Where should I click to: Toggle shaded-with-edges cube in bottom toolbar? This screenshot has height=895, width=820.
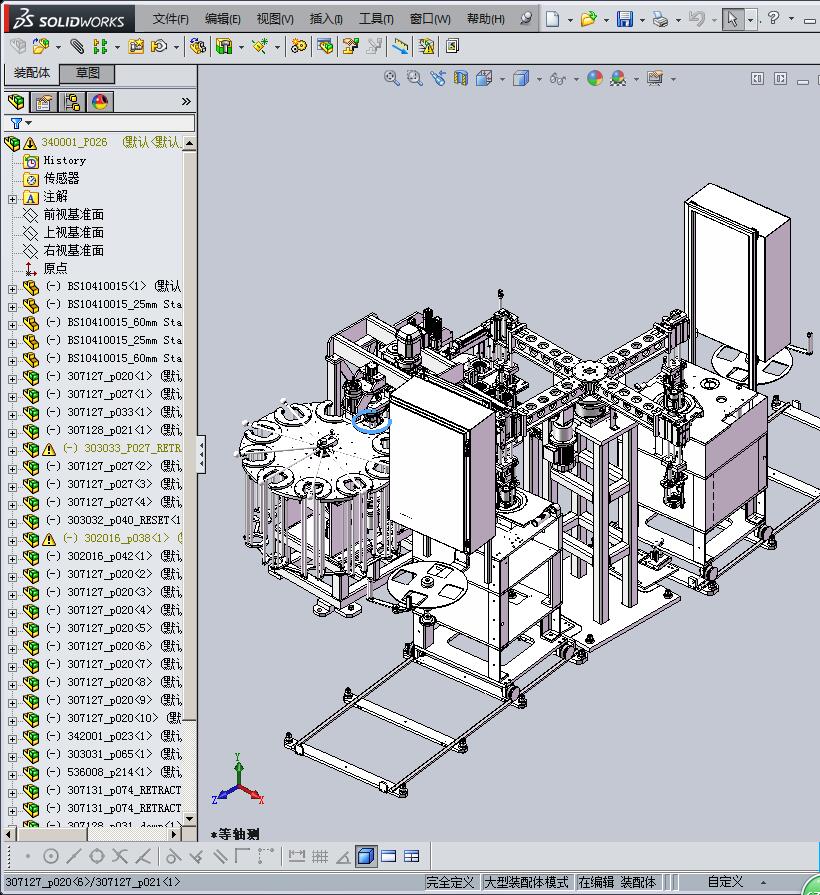[366, 856]
